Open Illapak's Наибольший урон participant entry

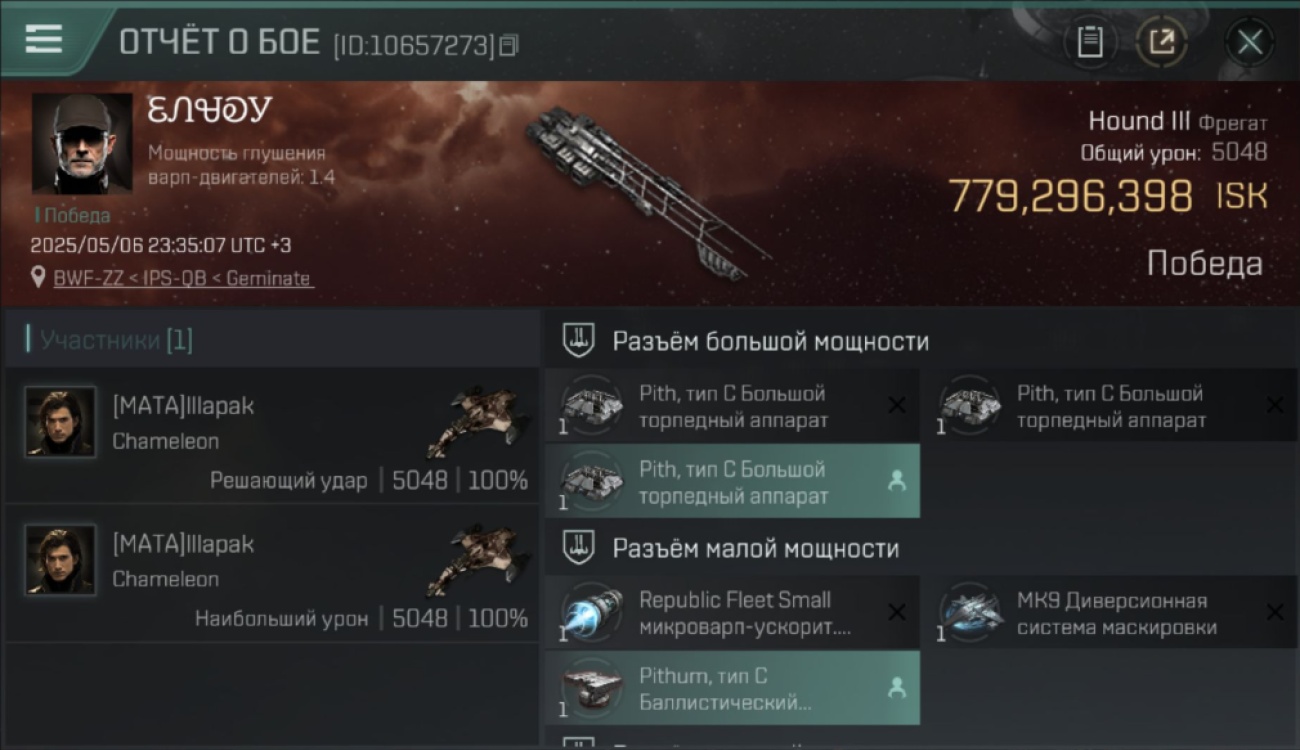point(272,573)
